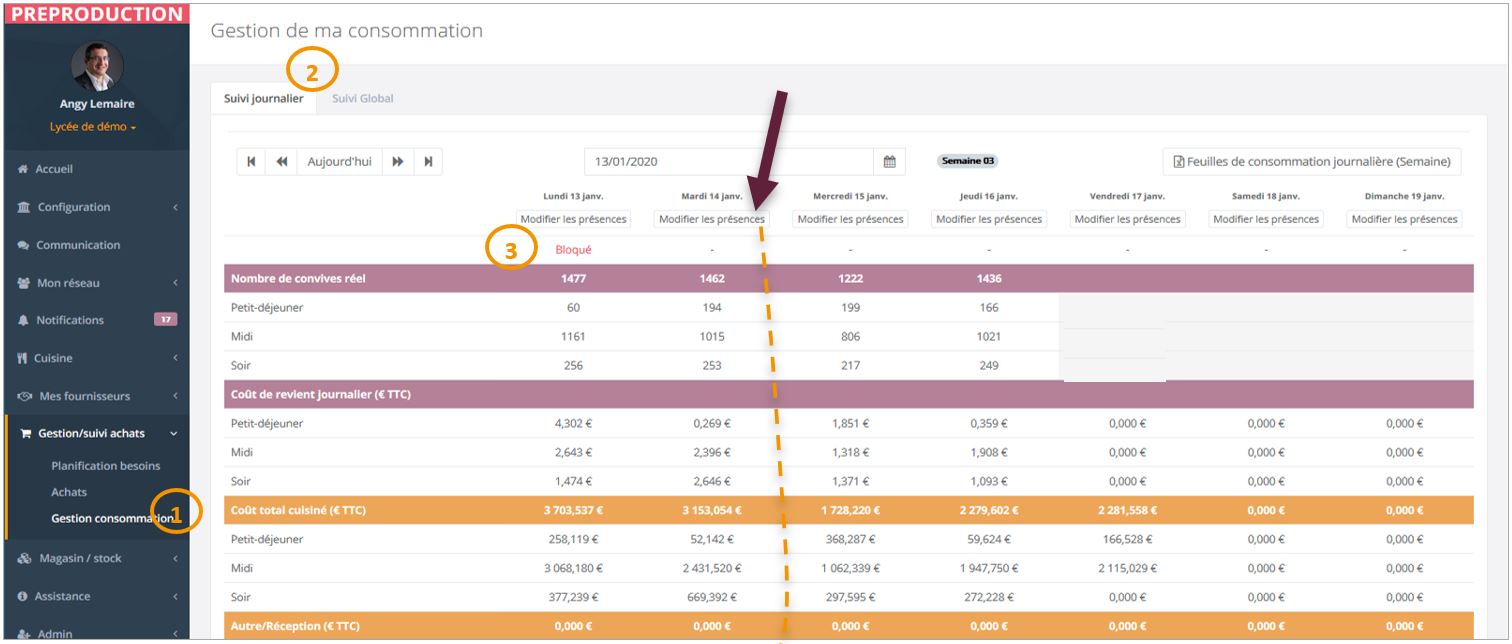The image size is (1512, 644).
Task: Click Jeudi's Soir guest count 249
Action: click(989, 365)
